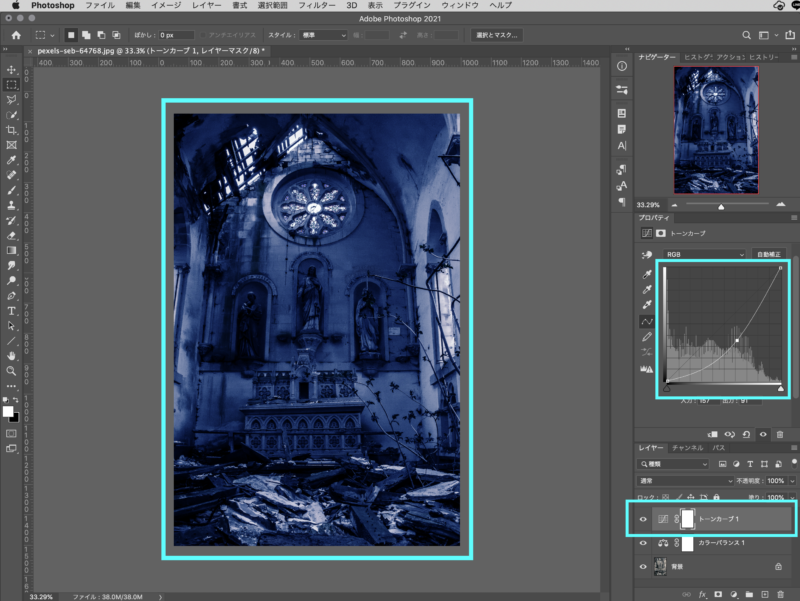This screenshot has height=601, width=800.
Task: Select the curve pencil draw tool
Action: 647,337
